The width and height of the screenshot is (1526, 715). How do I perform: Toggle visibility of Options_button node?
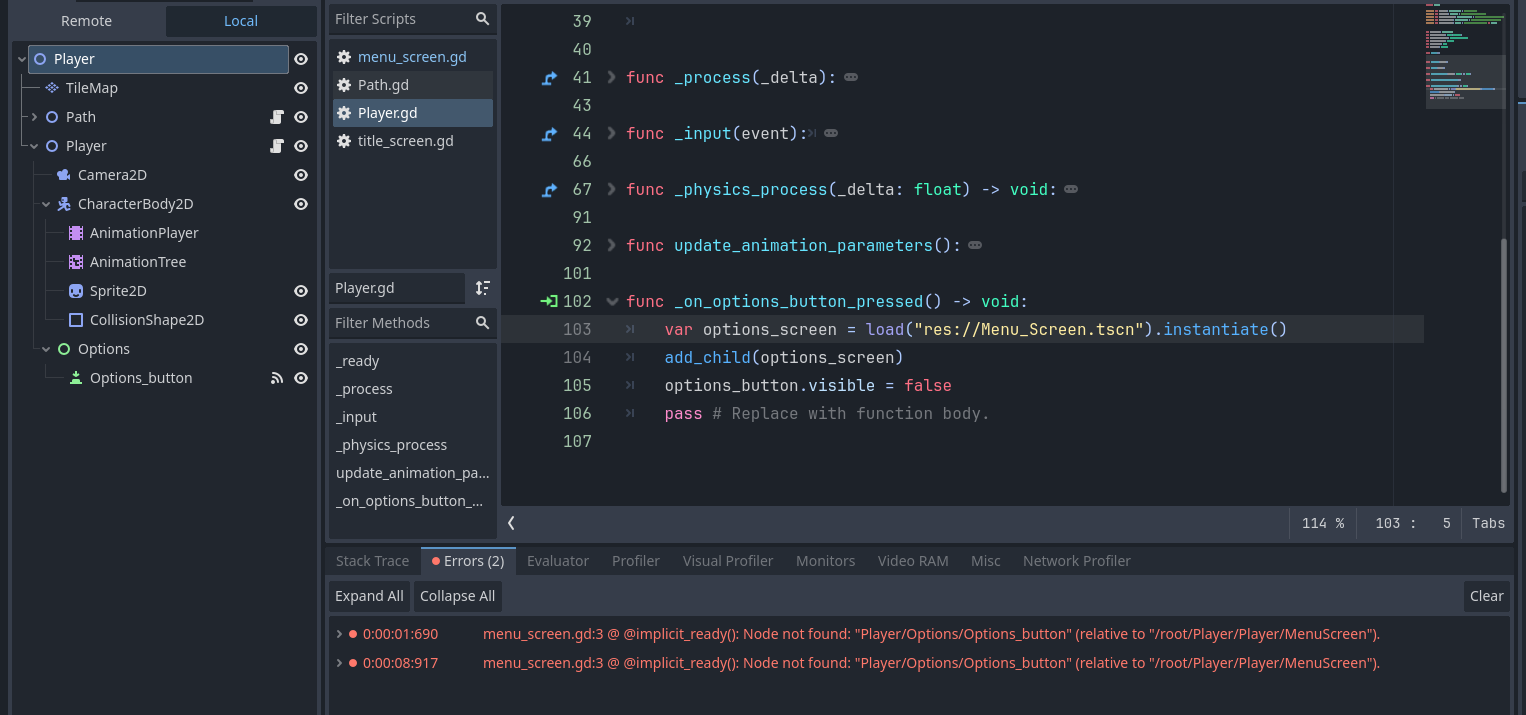300,378
